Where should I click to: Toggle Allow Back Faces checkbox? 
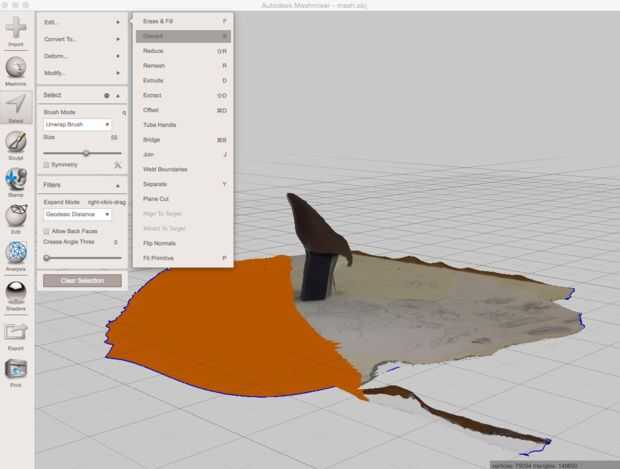coord(46,231)
